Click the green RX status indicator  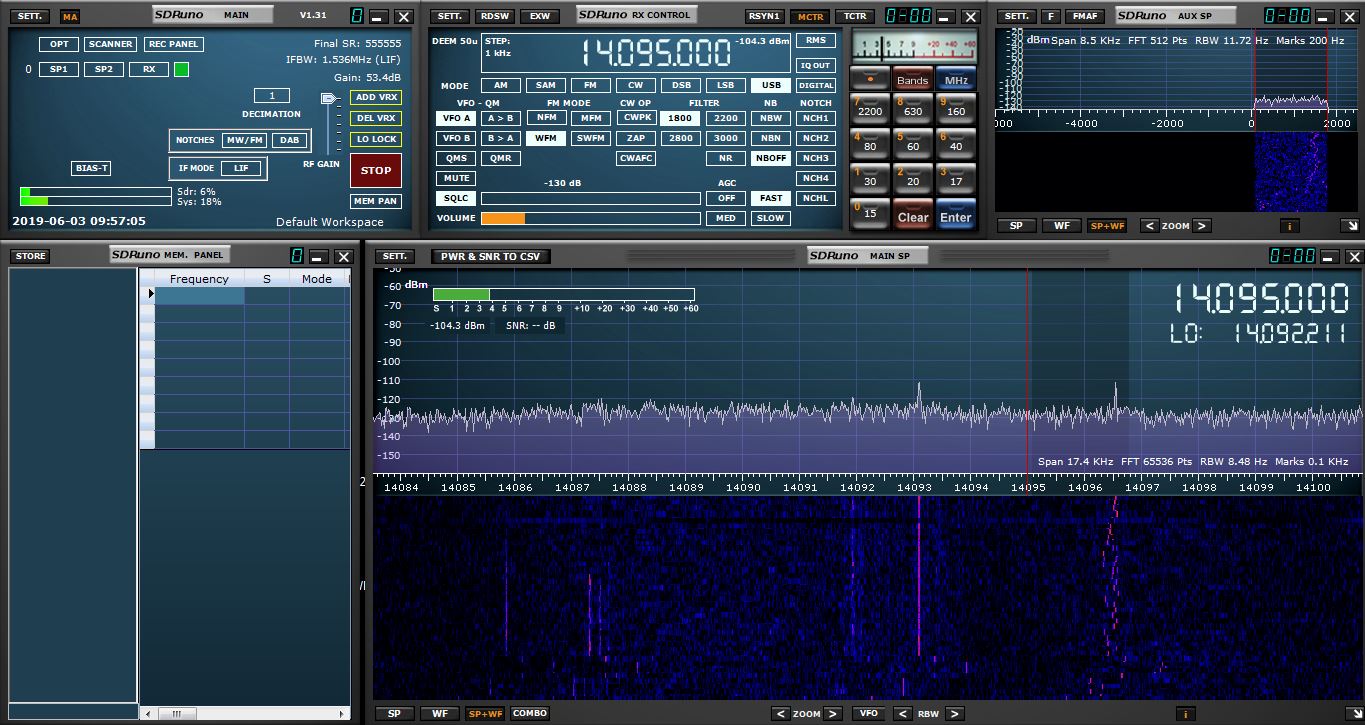[x=181, y=69]
